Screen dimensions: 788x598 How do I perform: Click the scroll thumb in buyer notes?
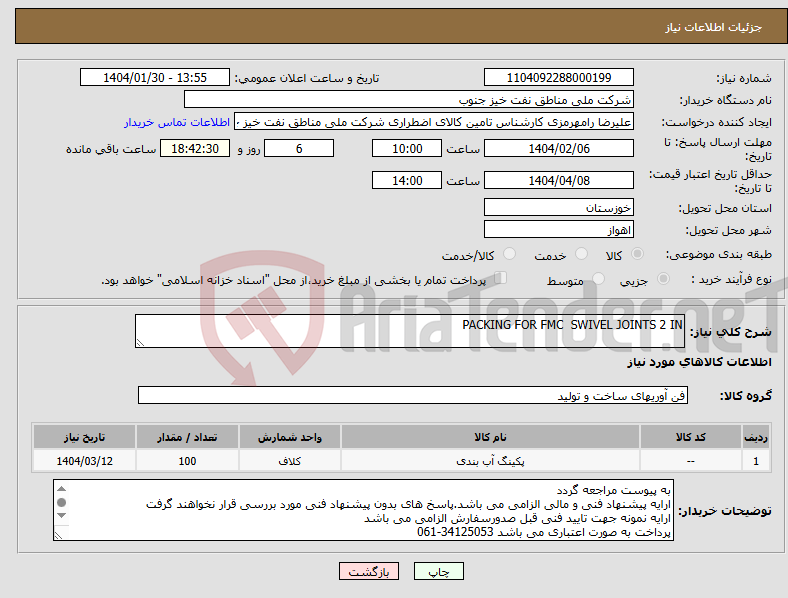[x=61, y=502]
